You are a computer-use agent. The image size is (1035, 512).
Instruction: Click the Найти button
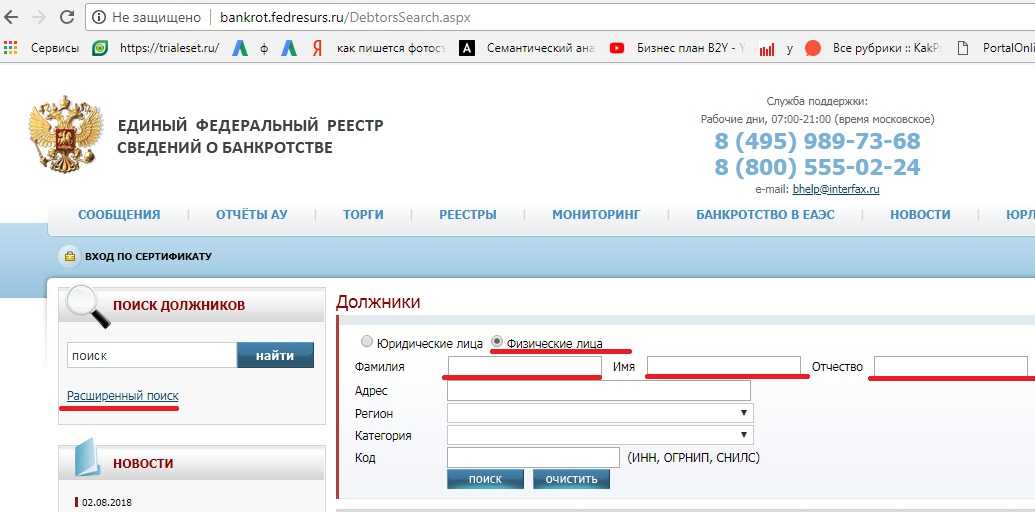pos(275,355)
